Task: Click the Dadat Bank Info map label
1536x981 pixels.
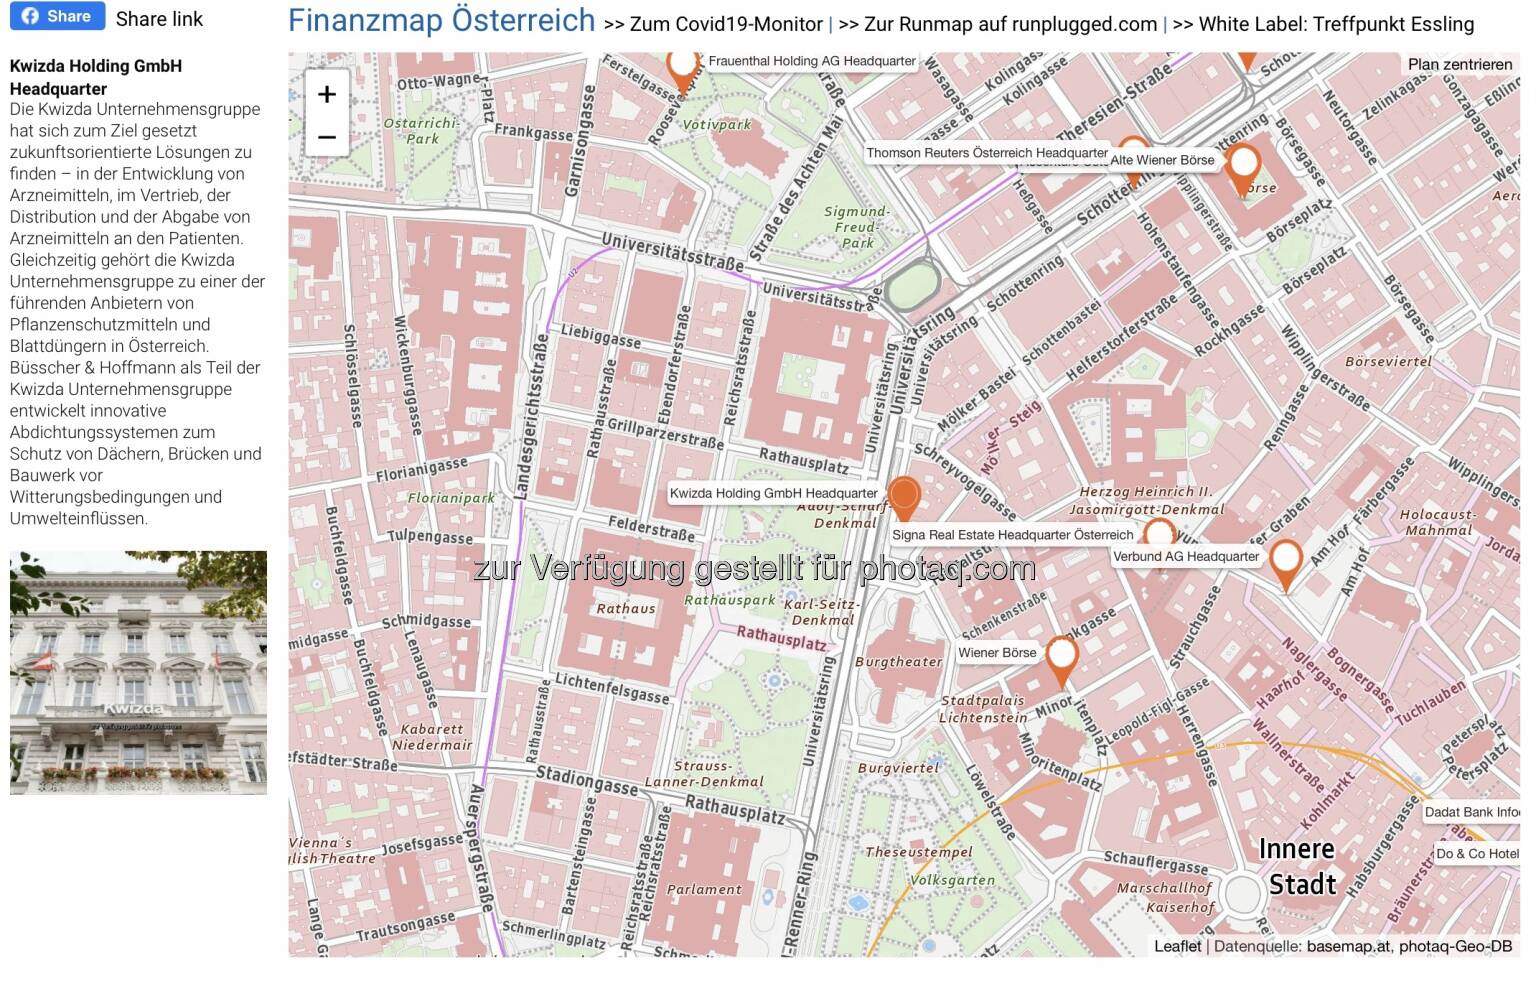Action: coord(1470,812)
